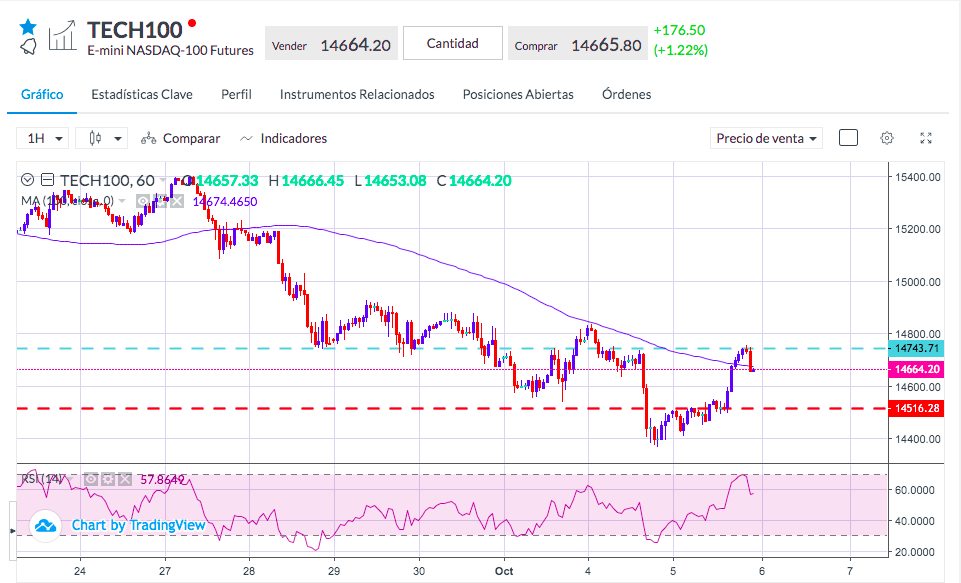Open the Indicadores menu
Viewport: 961px width, 583px height.
(x=283, y=139)
